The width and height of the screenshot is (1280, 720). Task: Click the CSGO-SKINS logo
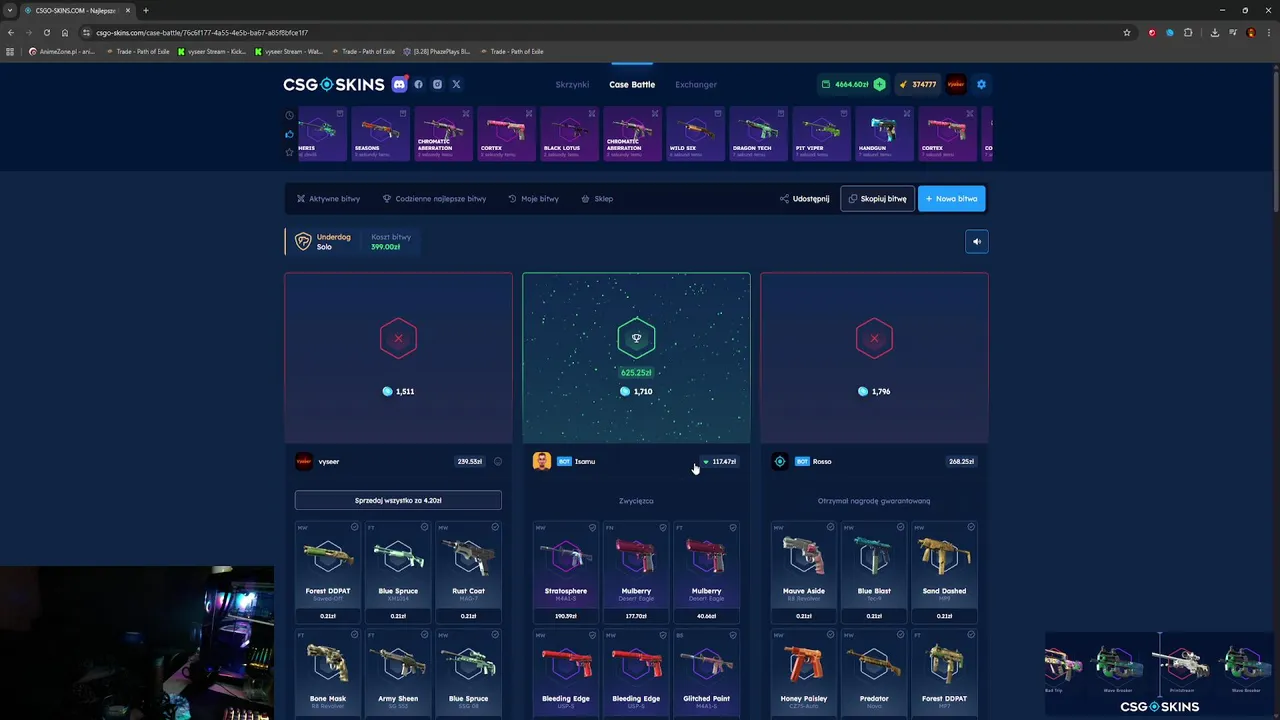pos(334,84)
